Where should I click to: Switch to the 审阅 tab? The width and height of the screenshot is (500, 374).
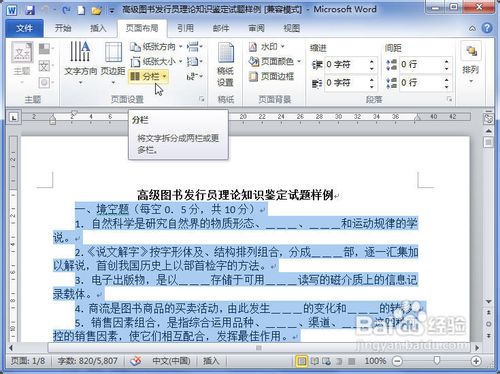[256, 28]
